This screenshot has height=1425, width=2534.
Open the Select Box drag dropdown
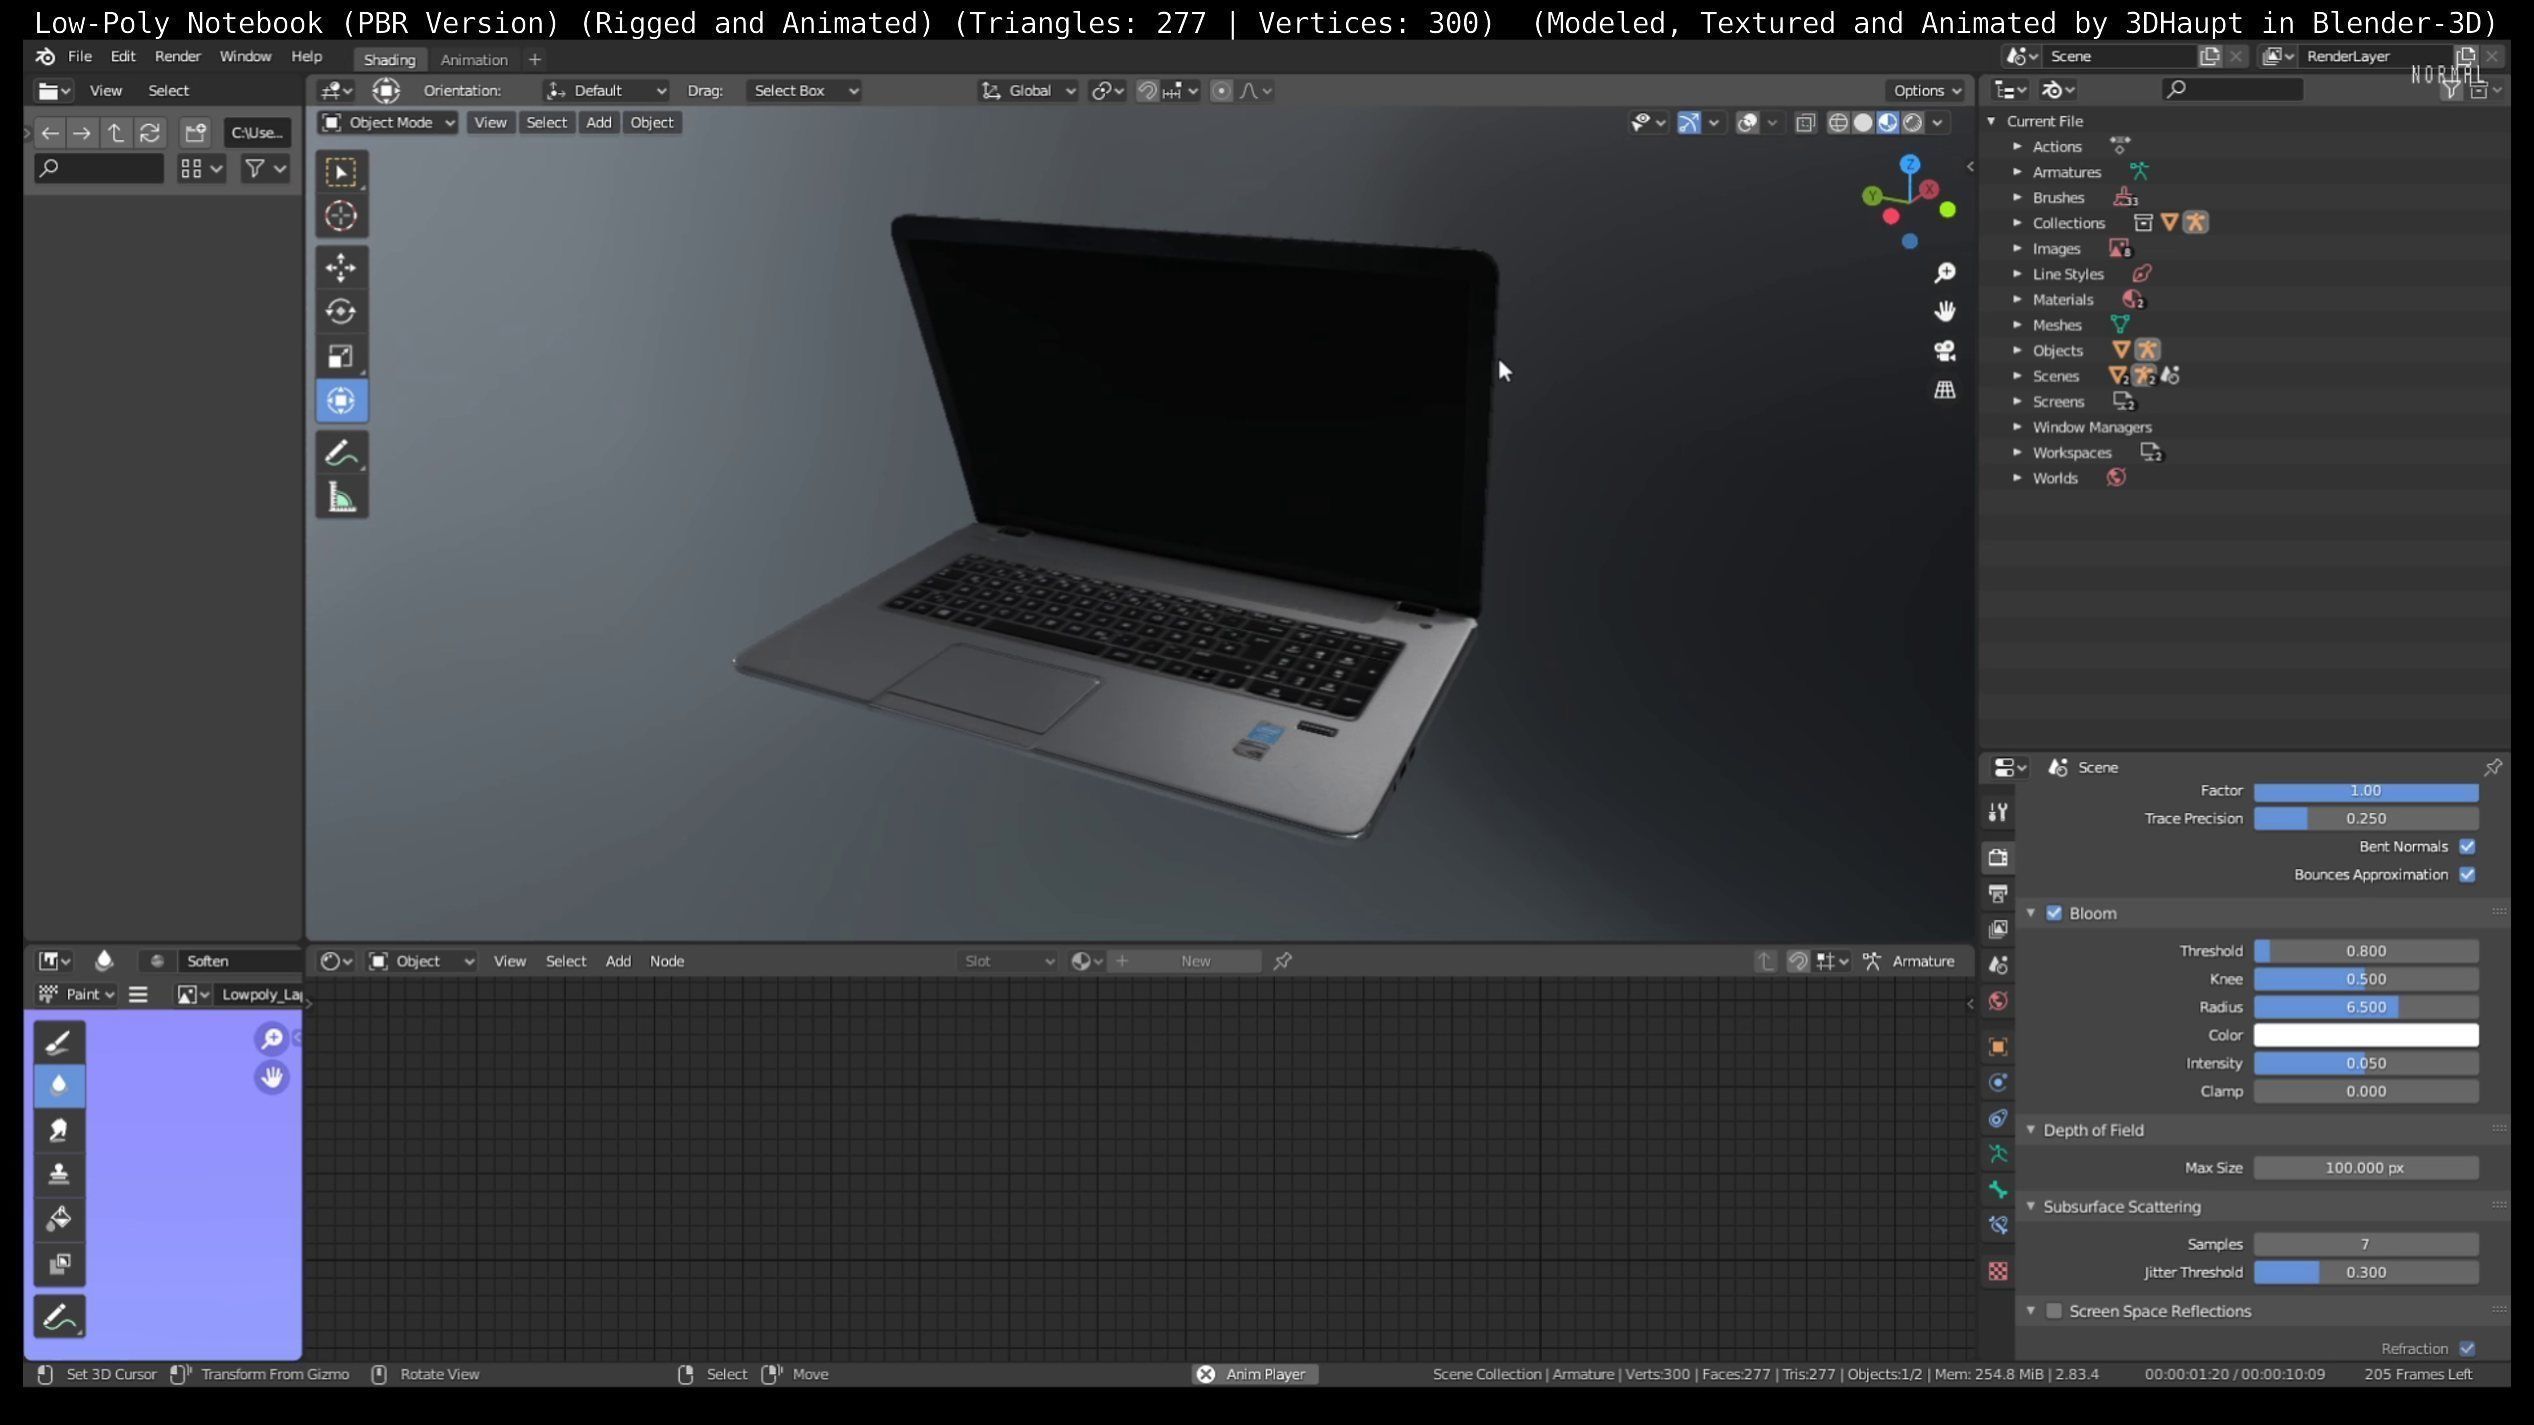coord(803,90)
